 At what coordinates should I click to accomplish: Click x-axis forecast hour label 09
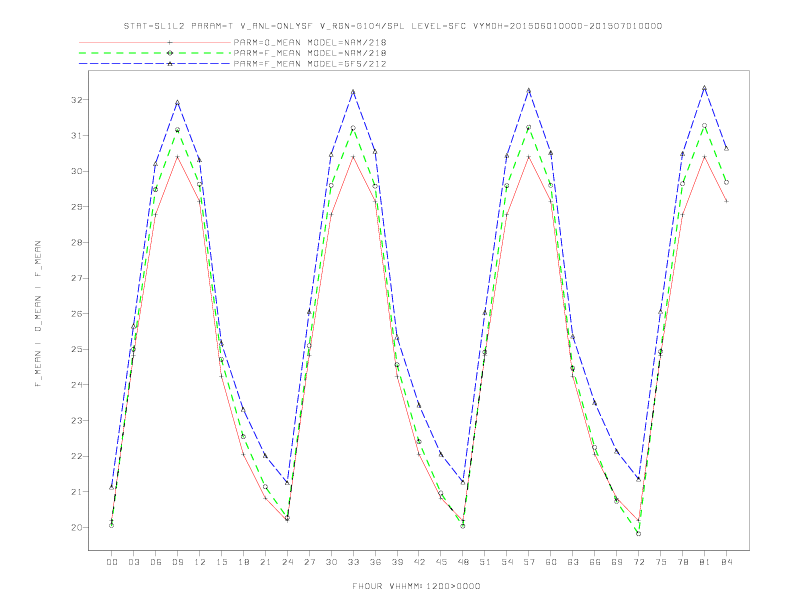click(x=177, y=562)
